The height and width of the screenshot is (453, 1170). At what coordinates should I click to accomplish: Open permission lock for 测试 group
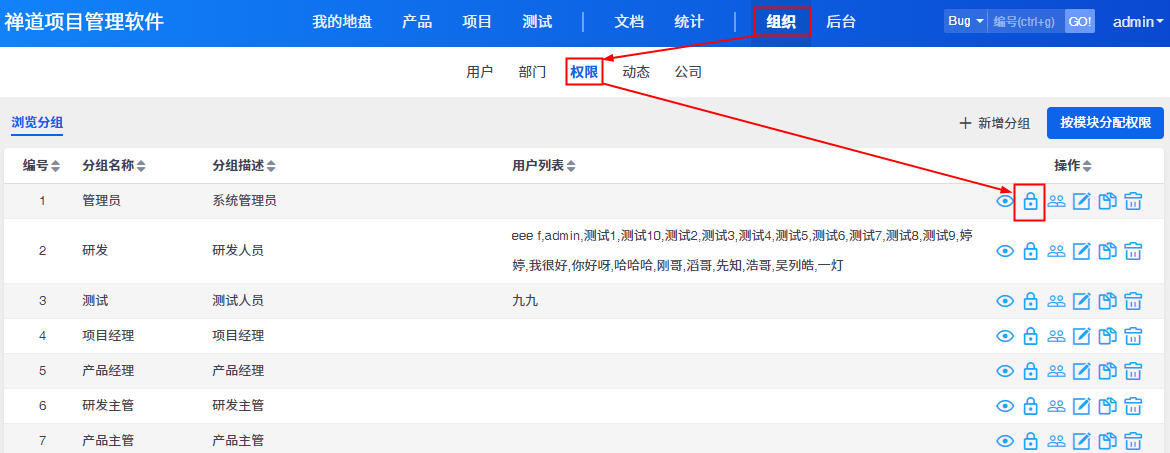(x=1030, y=301)
